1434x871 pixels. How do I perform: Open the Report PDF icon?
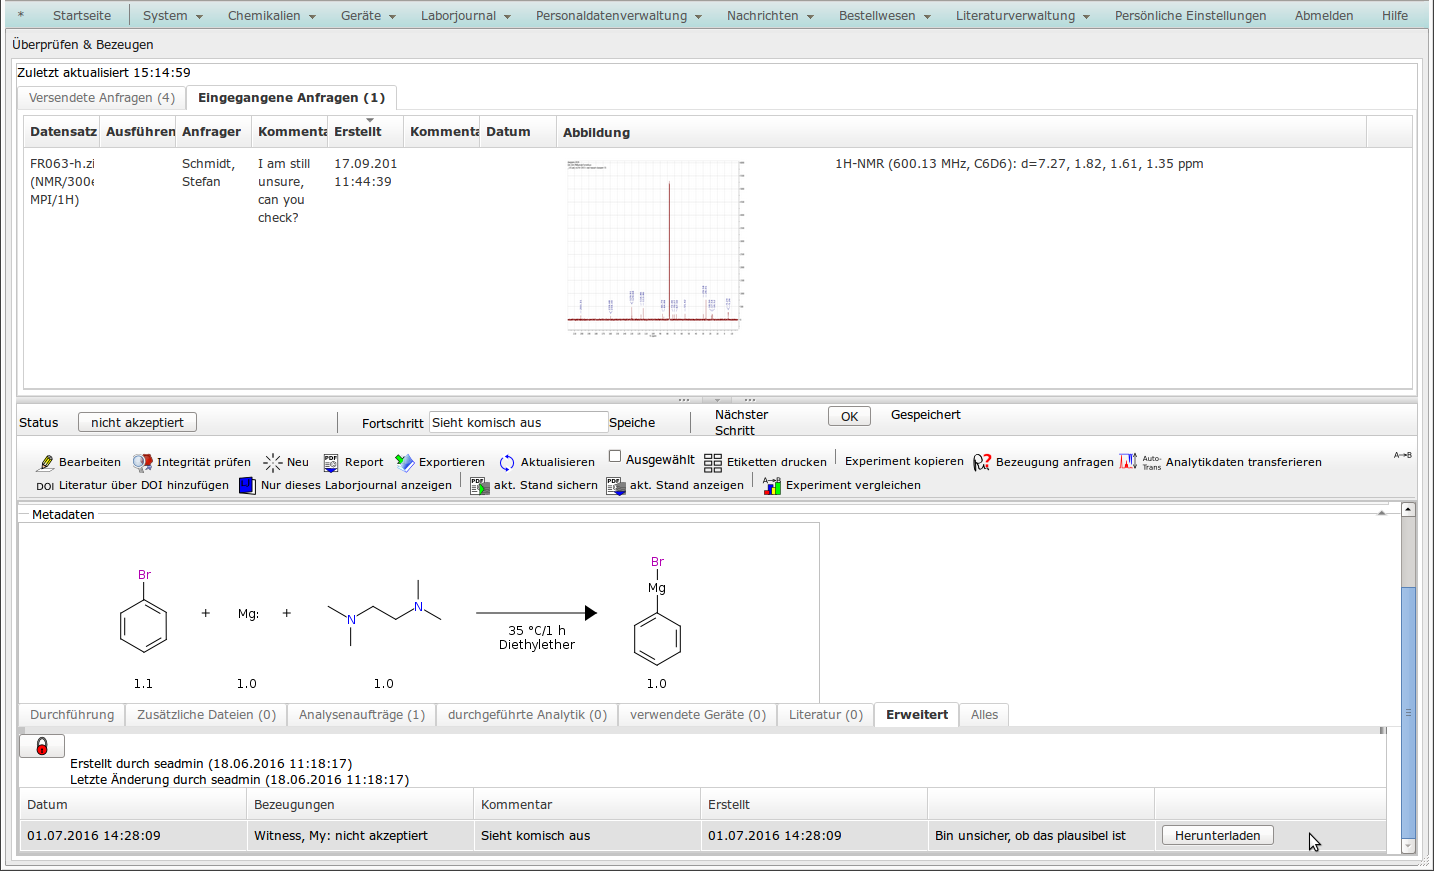coord(331,462)
